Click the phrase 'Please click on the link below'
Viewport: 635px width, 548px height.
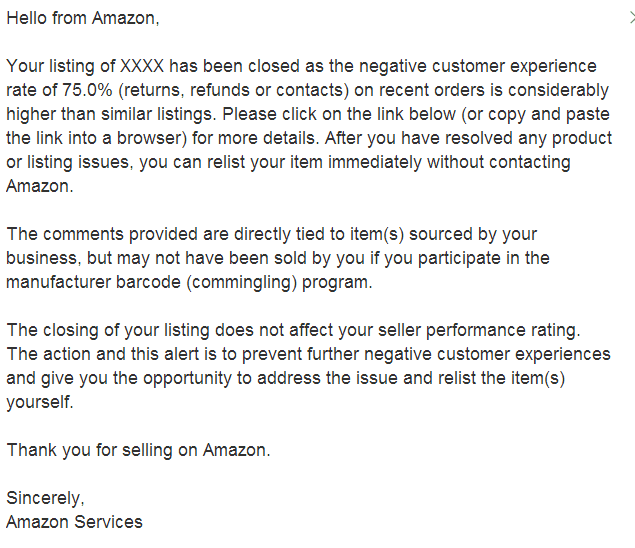click(x=339, y=114)
